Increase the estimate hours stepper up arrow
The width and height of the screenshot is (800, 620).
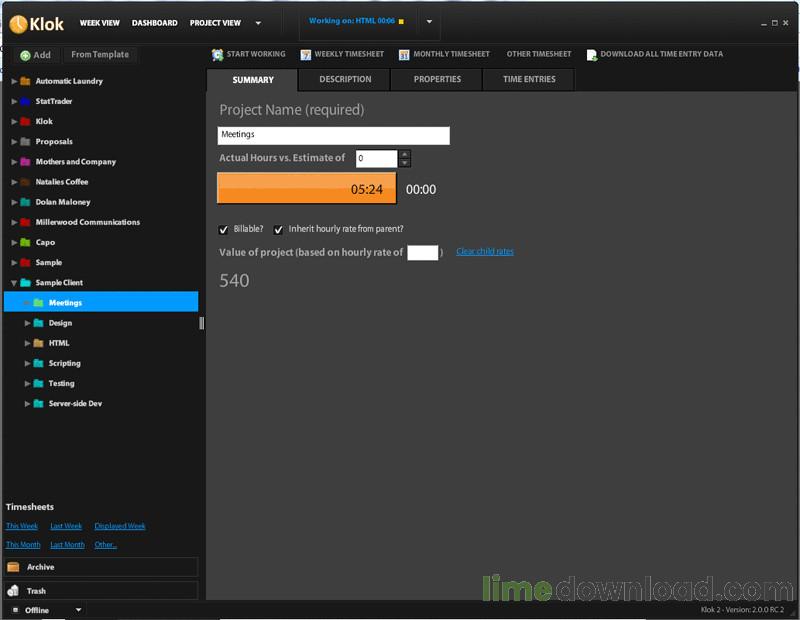(x=405, y=154)
